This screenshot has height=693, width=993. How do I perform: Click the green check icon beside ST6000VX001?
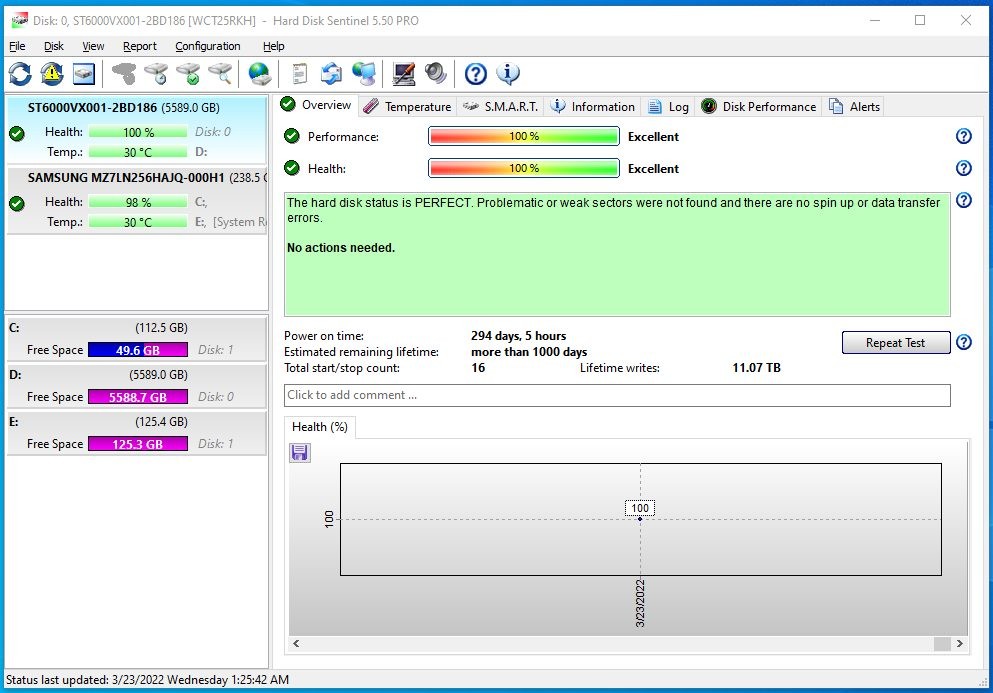17,134
